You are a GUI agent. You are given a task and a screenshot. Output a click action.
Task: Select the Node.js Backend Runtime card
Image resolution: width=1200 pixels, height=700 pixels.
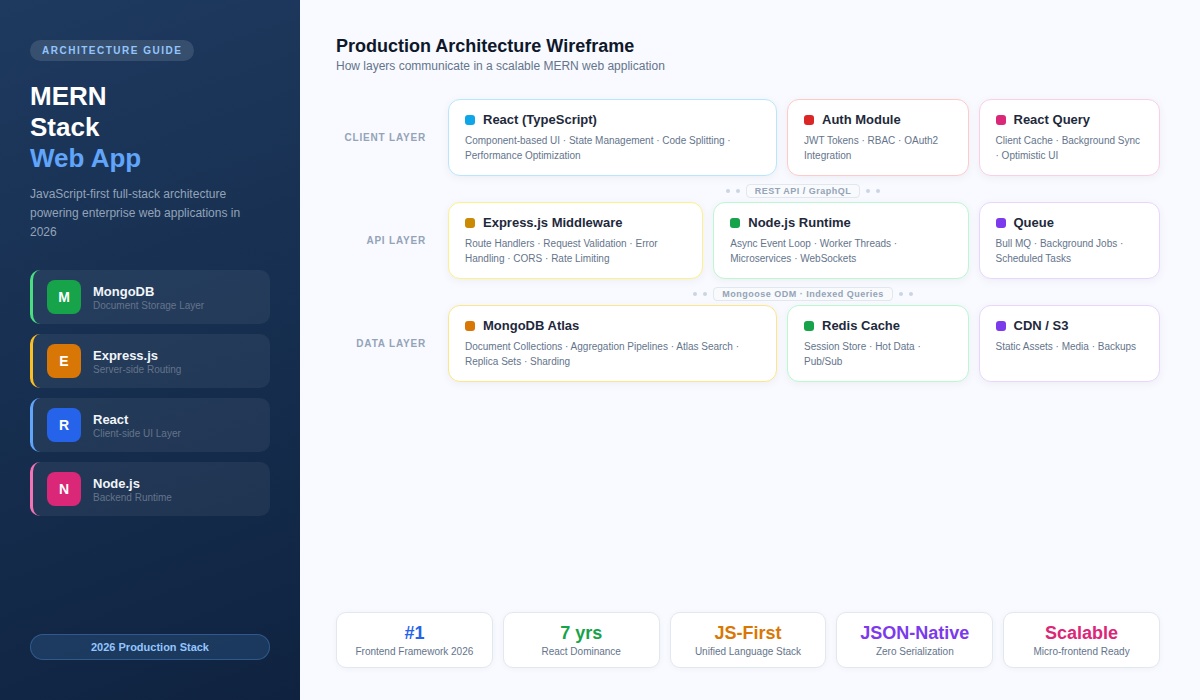150,489
